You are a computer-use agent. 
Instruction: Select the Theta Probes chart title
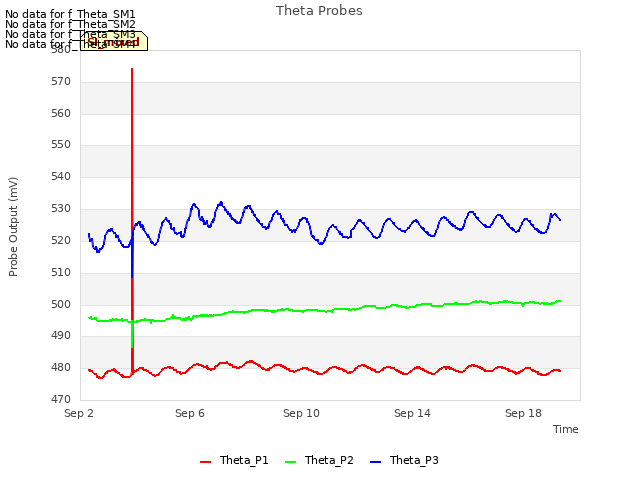(x=319, y=11)
